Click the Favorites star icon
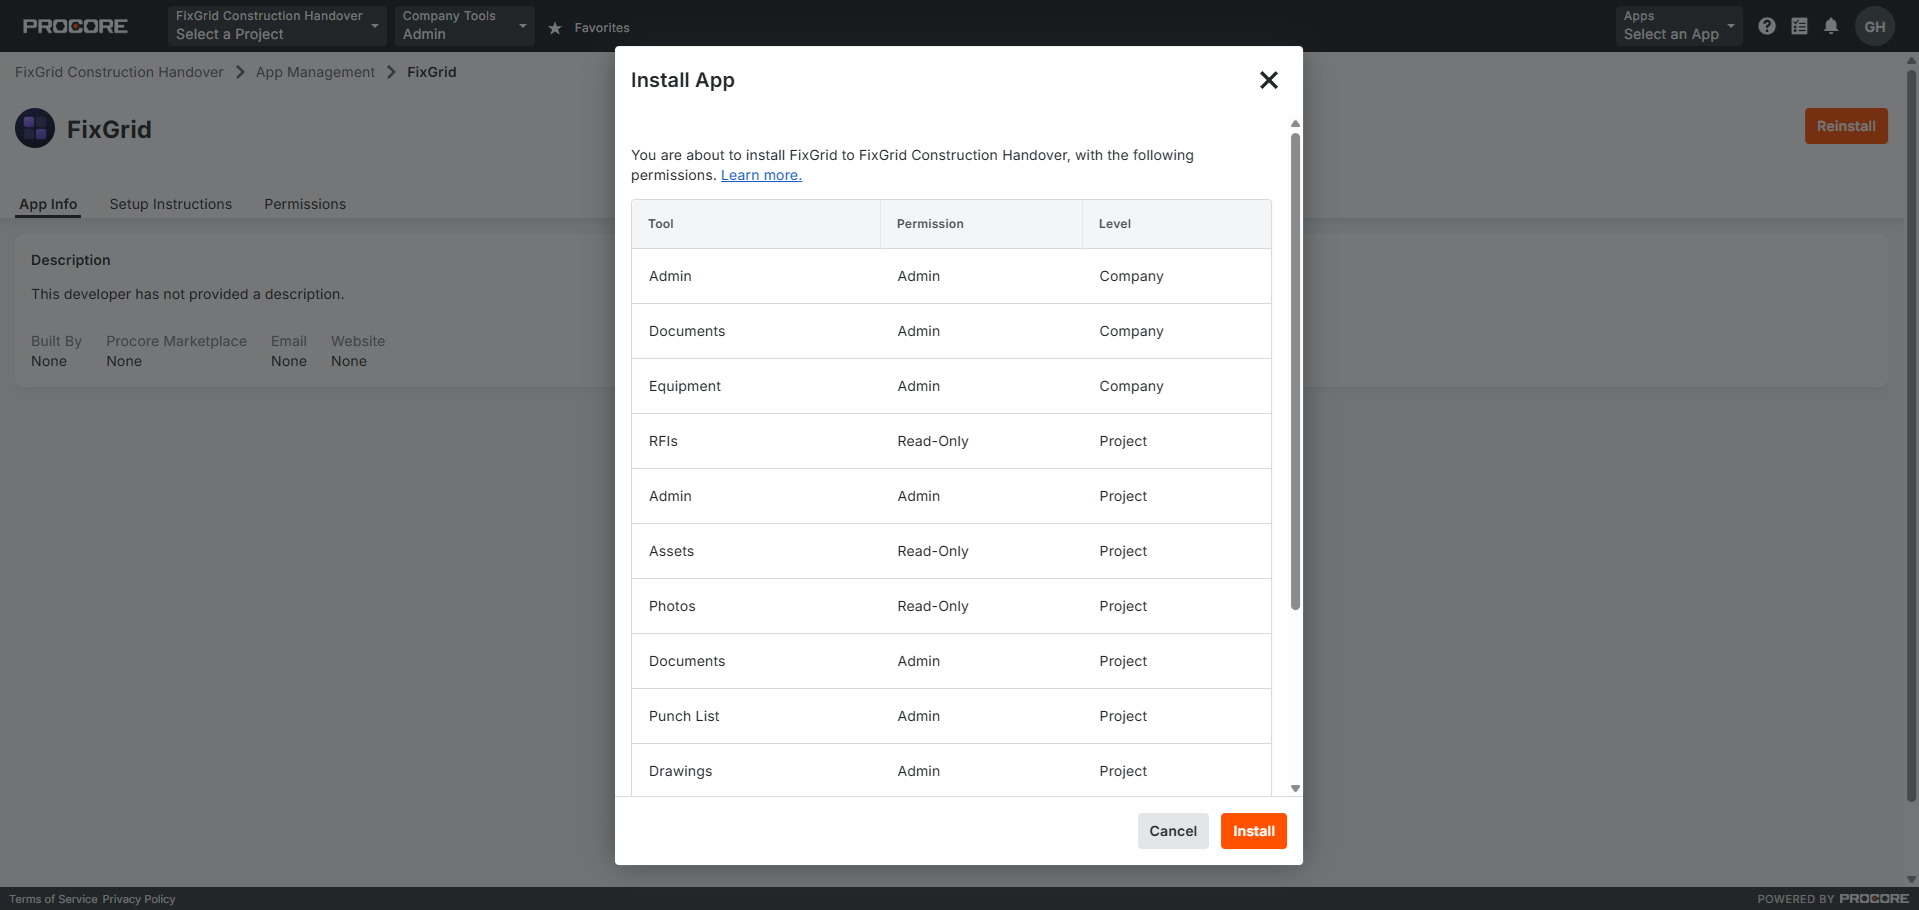Screen dimensions: 1919x910 pyautogui.click(x=555, y=28)
